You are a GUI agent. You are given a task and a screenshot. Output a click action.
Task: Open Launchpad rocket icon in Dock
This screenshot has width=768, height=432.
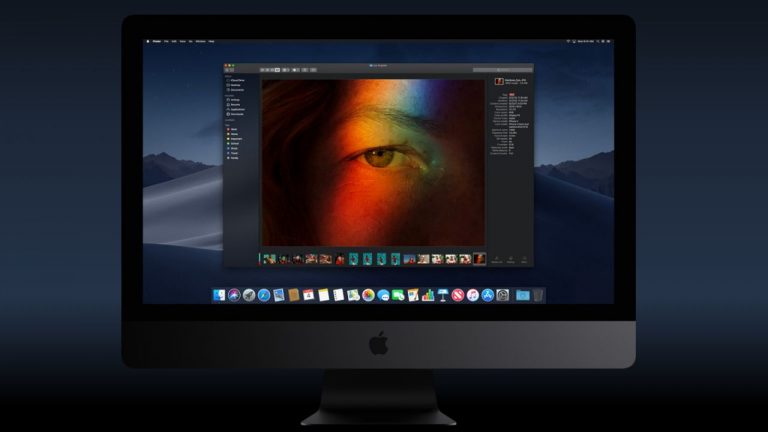tap(249, 295)
